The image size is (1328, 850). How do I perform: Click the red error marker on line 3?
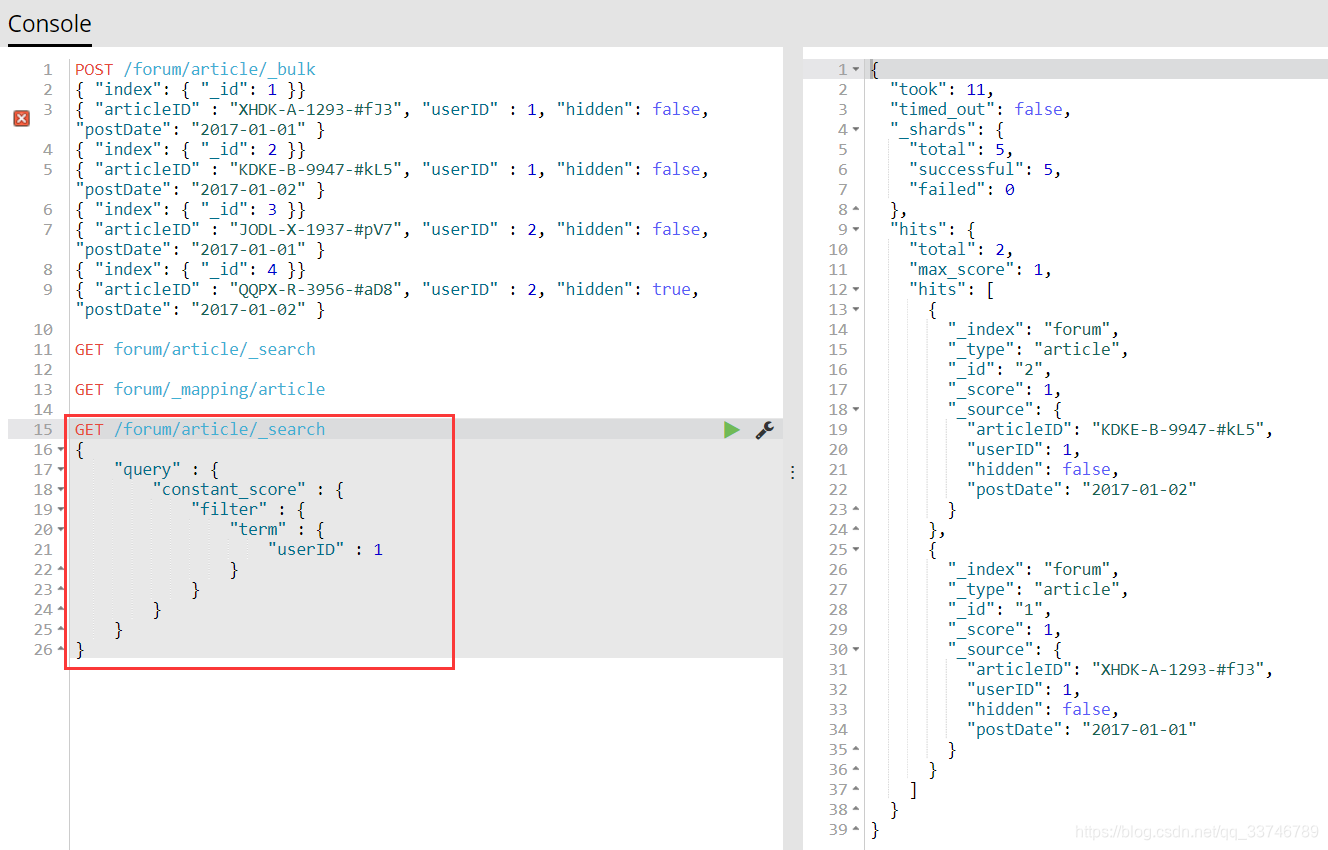pos(21,118)
